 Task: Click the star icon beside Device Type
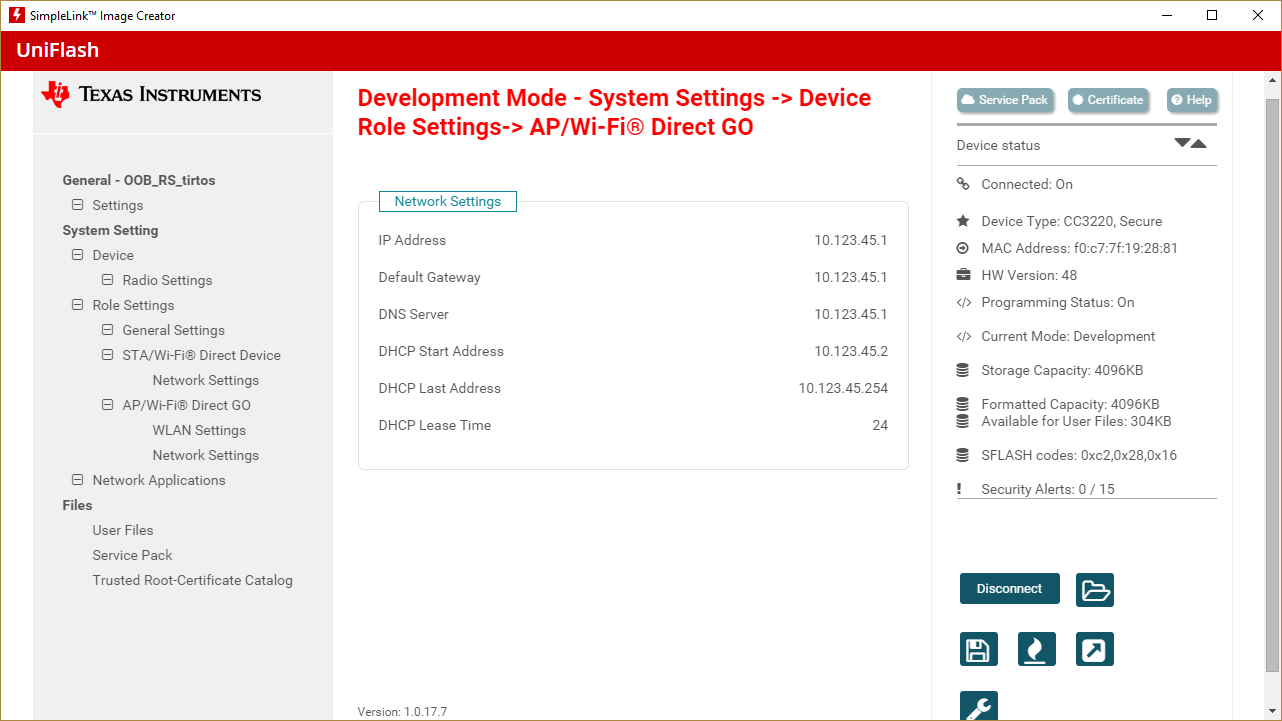pos(963,221)
